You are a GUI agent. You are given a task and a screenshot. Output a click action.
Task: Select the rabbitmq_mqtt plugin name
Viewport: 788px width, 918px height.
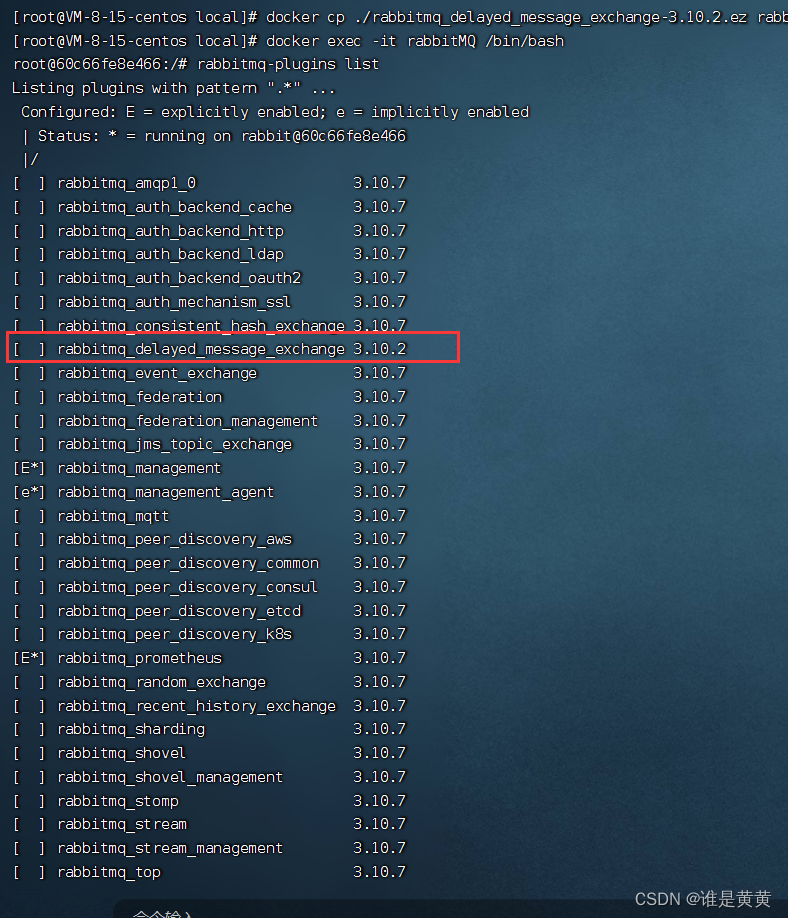113,516
